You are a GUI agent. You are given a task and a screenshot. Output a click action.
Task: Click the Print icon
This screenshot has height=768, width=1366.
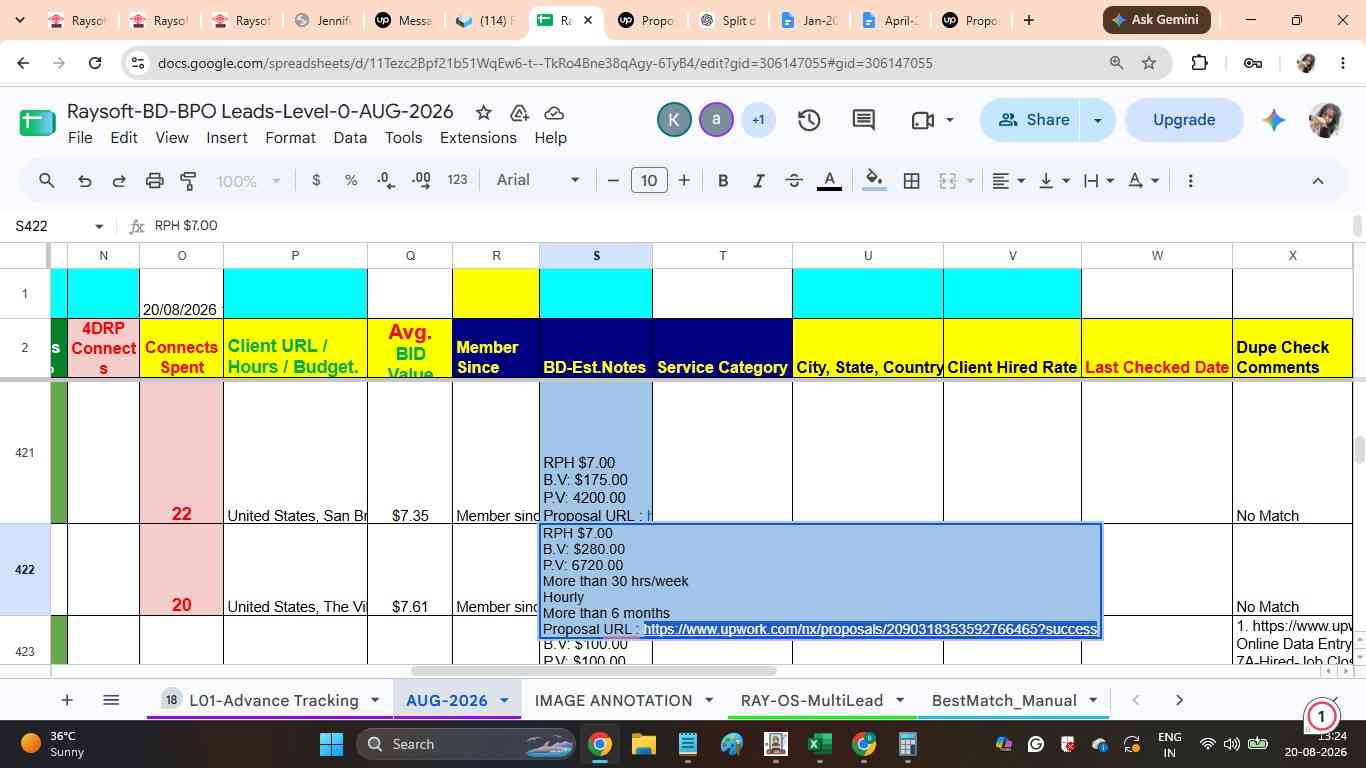[154, 181]
